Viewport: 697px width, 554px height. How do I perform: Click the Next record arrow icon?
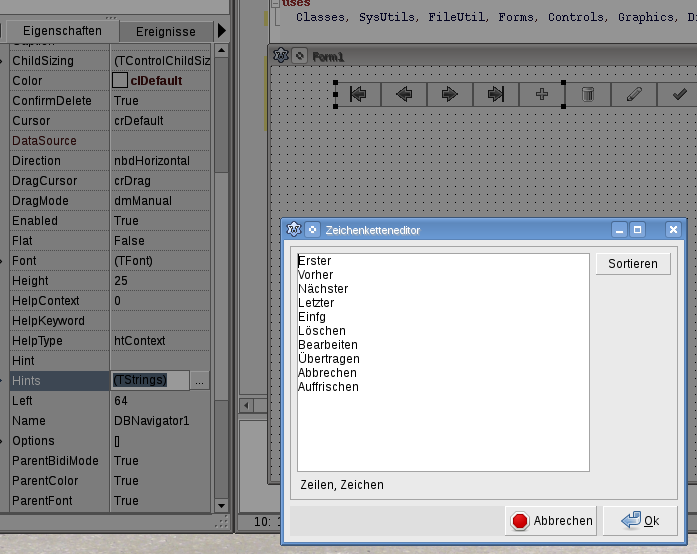(450, 94)
